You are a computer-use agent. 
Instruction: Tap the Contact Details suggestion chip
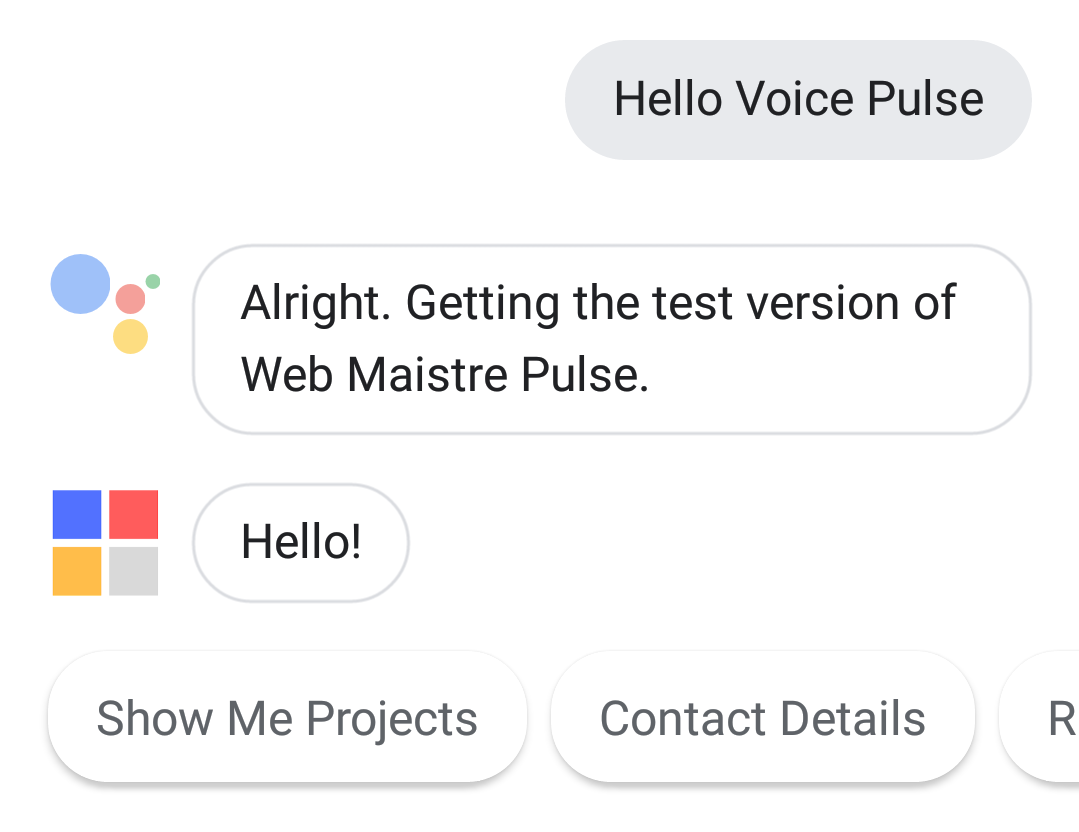point(762,716)
